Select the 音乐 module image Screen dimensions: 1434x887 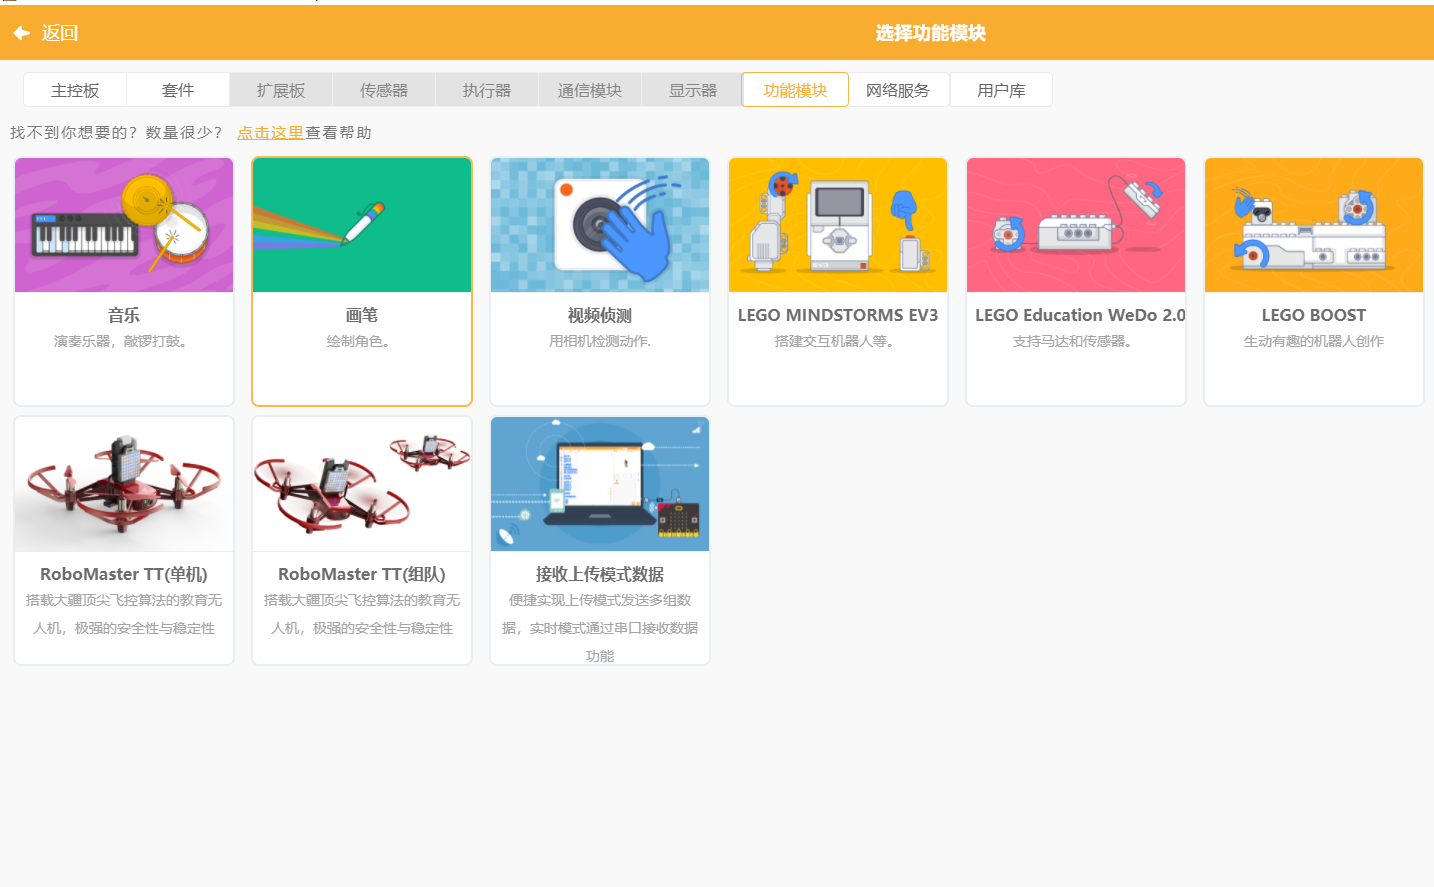coord(124,225)
